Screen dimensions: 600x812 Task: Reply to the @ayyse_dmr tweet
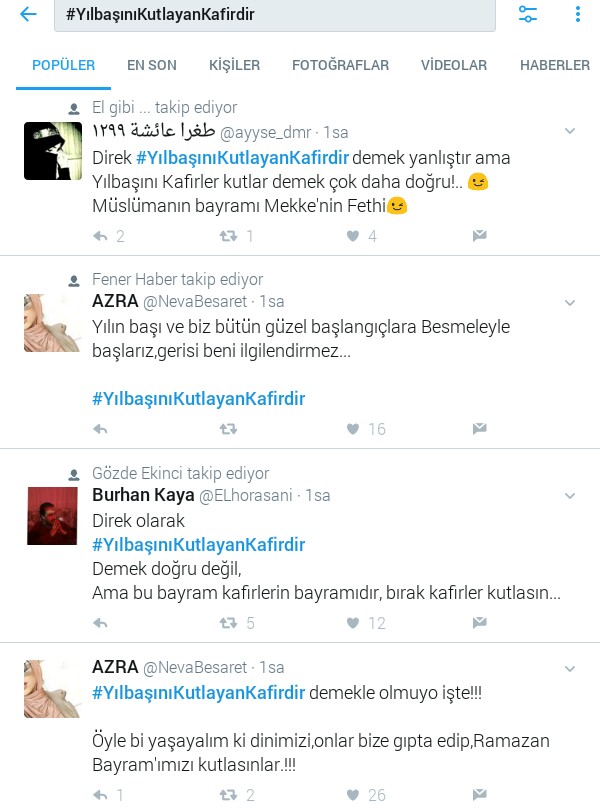[100, 236]
